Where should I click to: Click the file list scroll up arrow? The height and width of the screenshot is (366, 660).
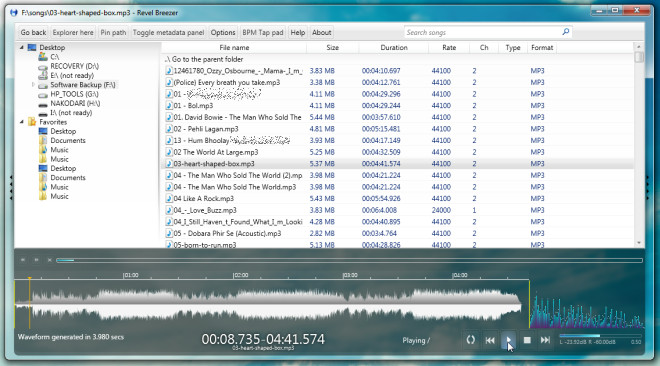639,47
